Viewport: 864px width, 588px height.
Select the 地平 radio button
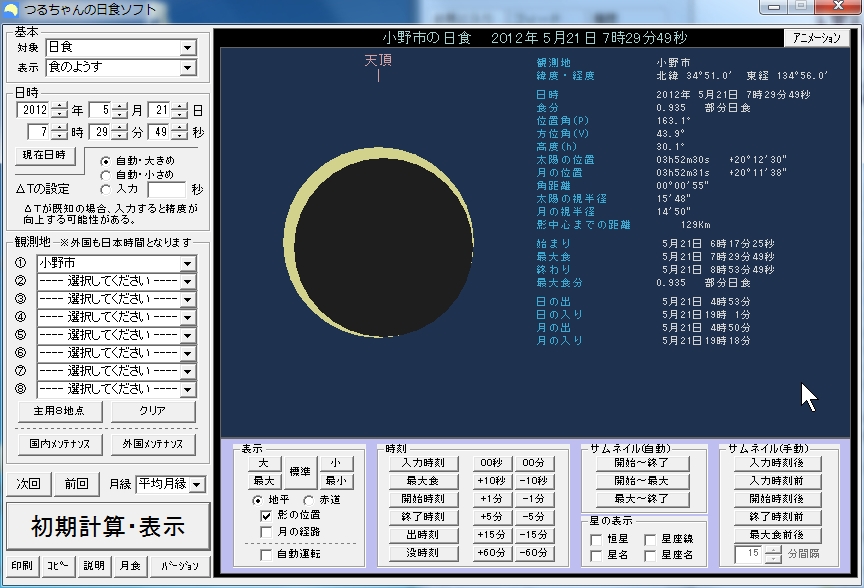pos(257,500)
